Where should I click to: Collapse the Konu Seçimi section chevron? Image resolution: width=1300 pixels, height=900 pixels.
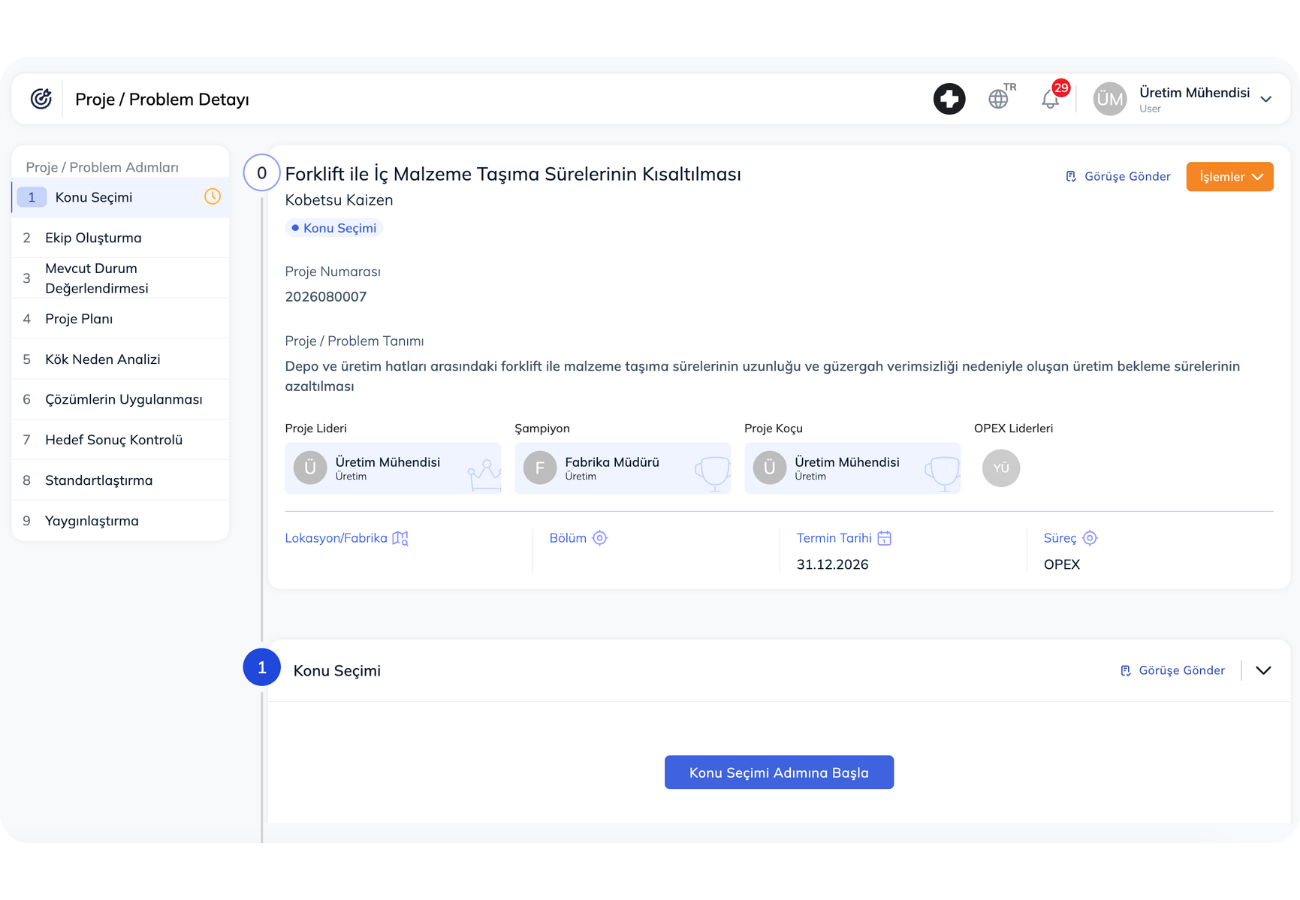(x=1263, y=670)
